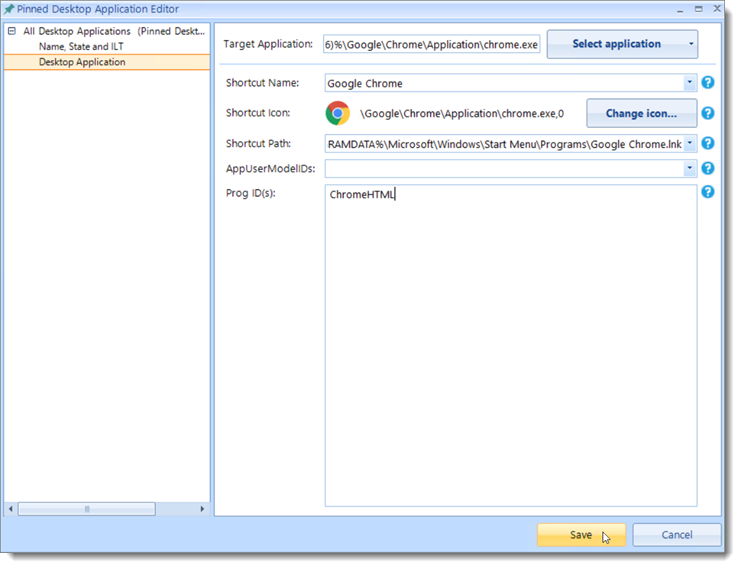Click the tree horizontal scrollbar thumb
Viewport: 740px width, 568px height.
click(x=87, y=509)
